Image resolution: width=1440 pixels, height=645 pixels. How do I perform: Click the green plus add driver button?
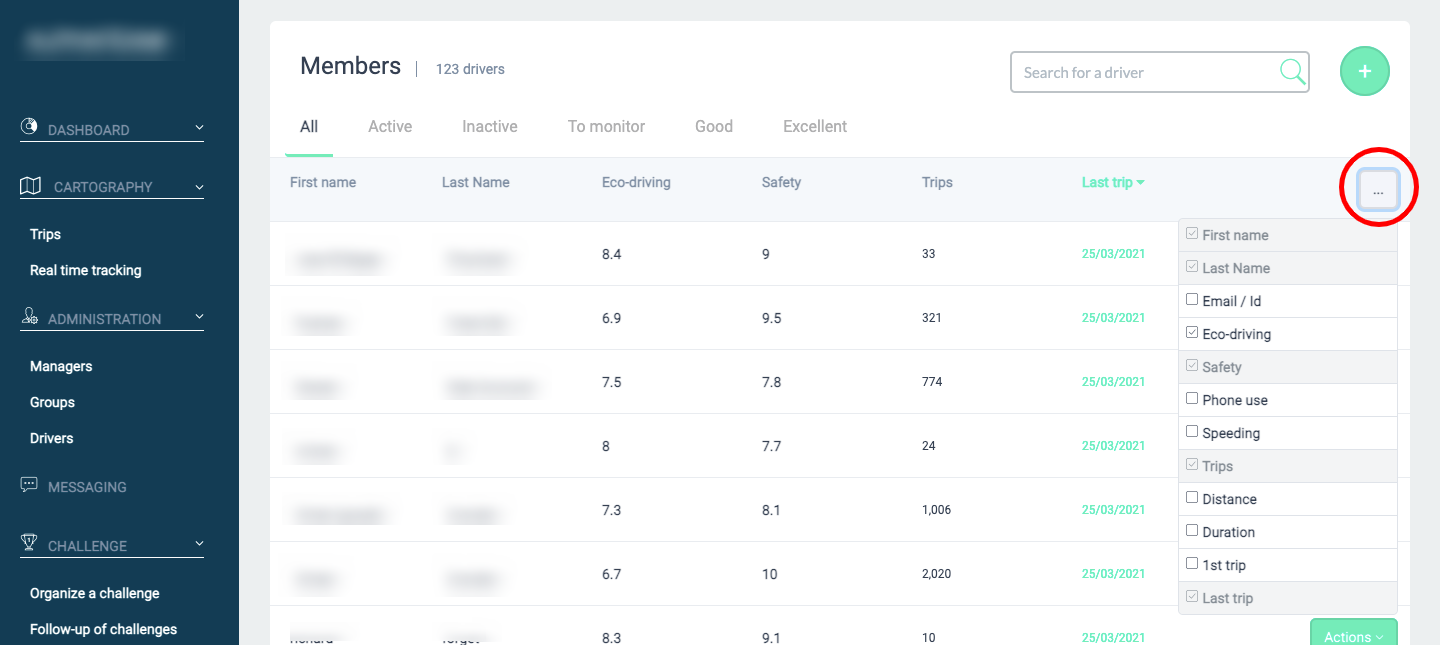click(x=1364, y=72)
